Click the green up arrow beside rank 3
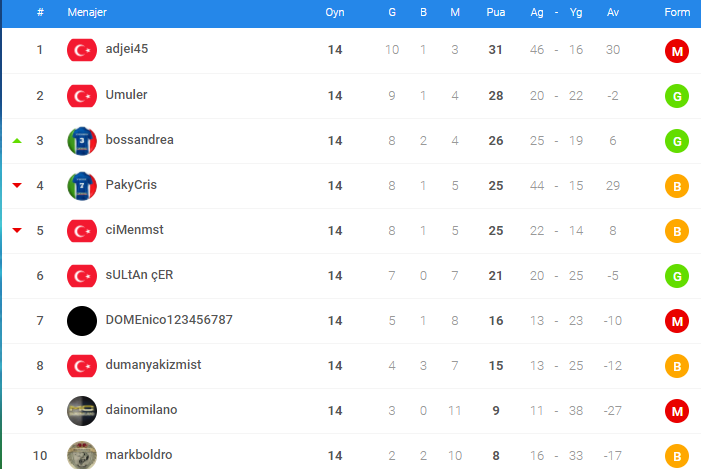 (17, 141)
